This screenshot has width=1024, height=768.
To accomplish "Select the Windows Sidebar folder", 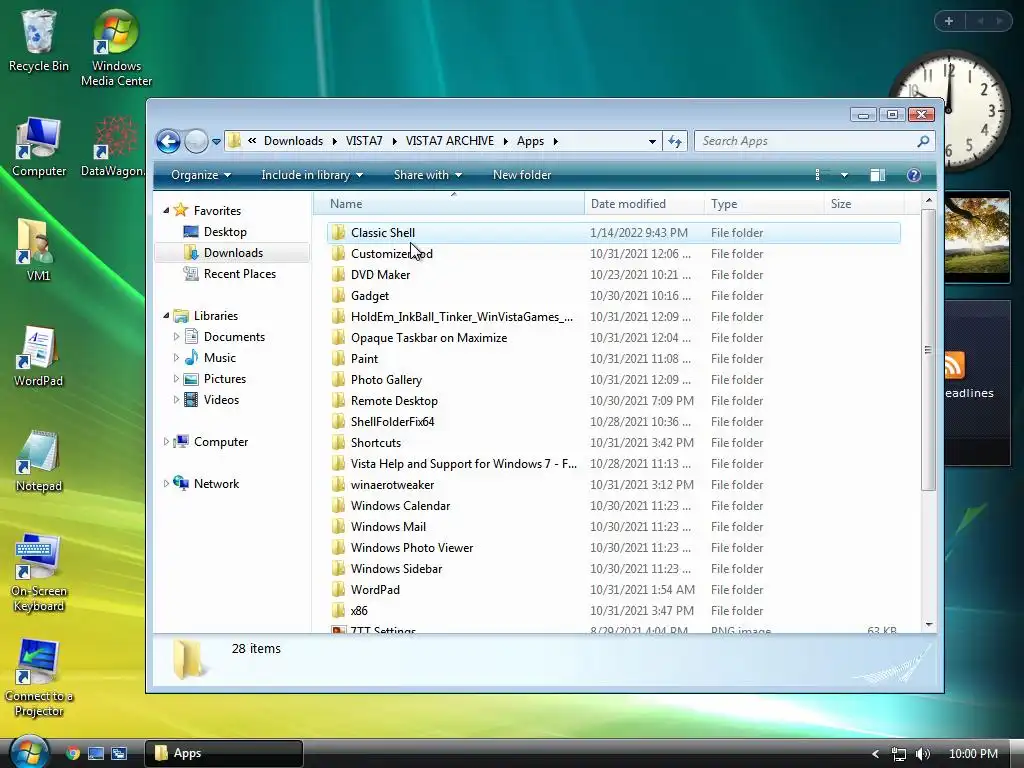I will [613, 568].
